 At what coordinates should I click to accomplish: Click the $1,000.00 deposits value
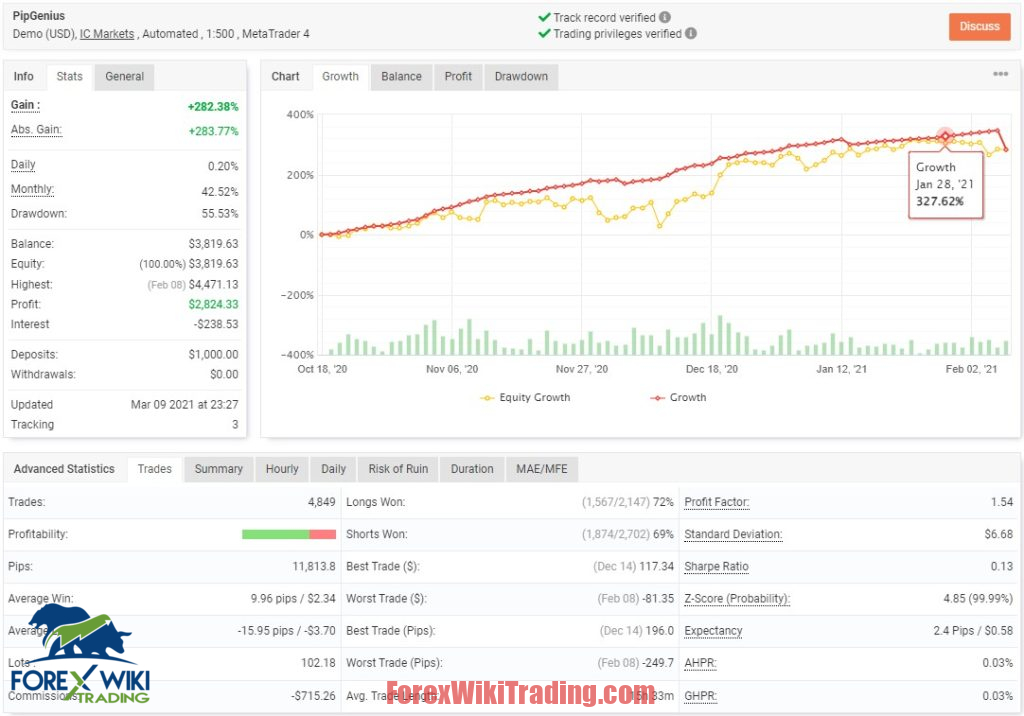pos(214,355)
